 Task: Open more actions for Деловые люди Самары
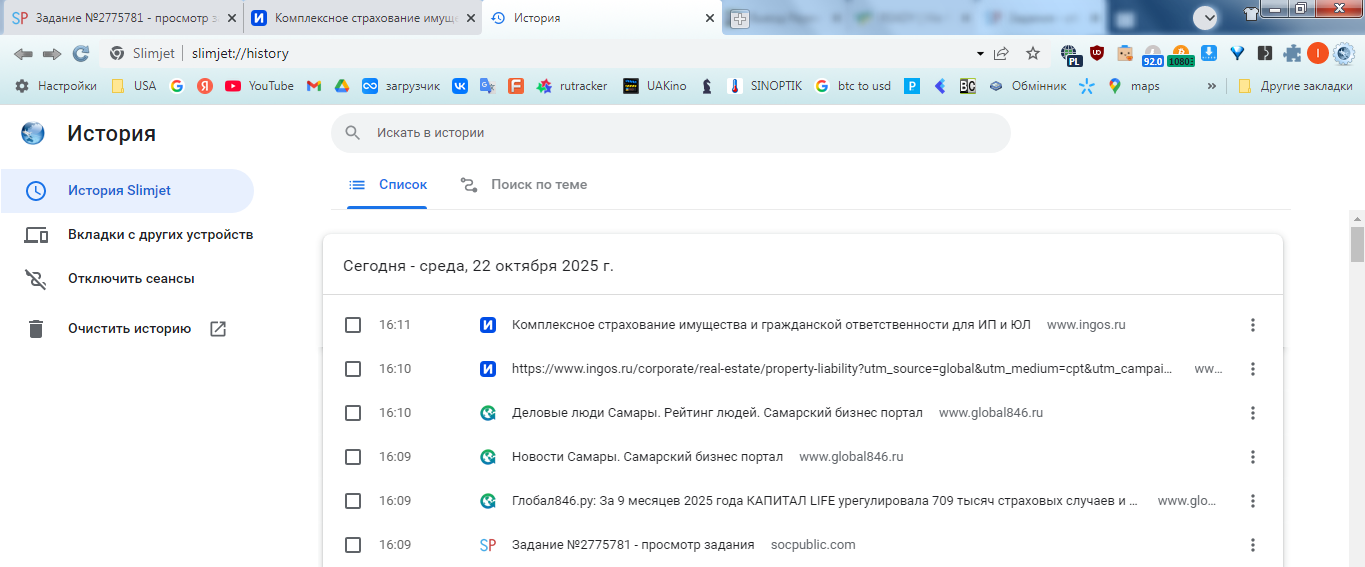[1253, 413]
